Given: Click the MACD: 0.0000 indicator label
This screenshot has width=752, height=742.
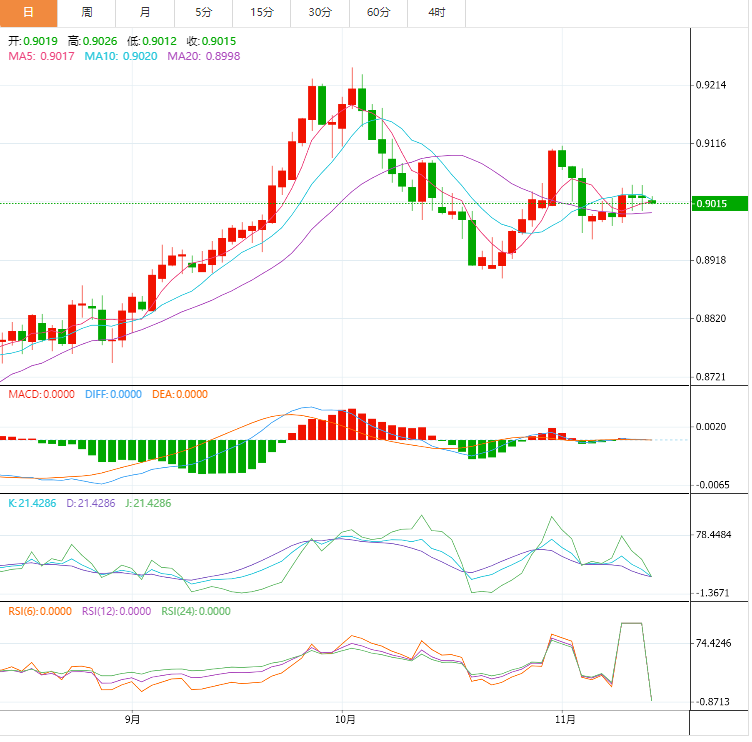Looking at the screenshot, I should pyautogui.click(x=41, y=395).
